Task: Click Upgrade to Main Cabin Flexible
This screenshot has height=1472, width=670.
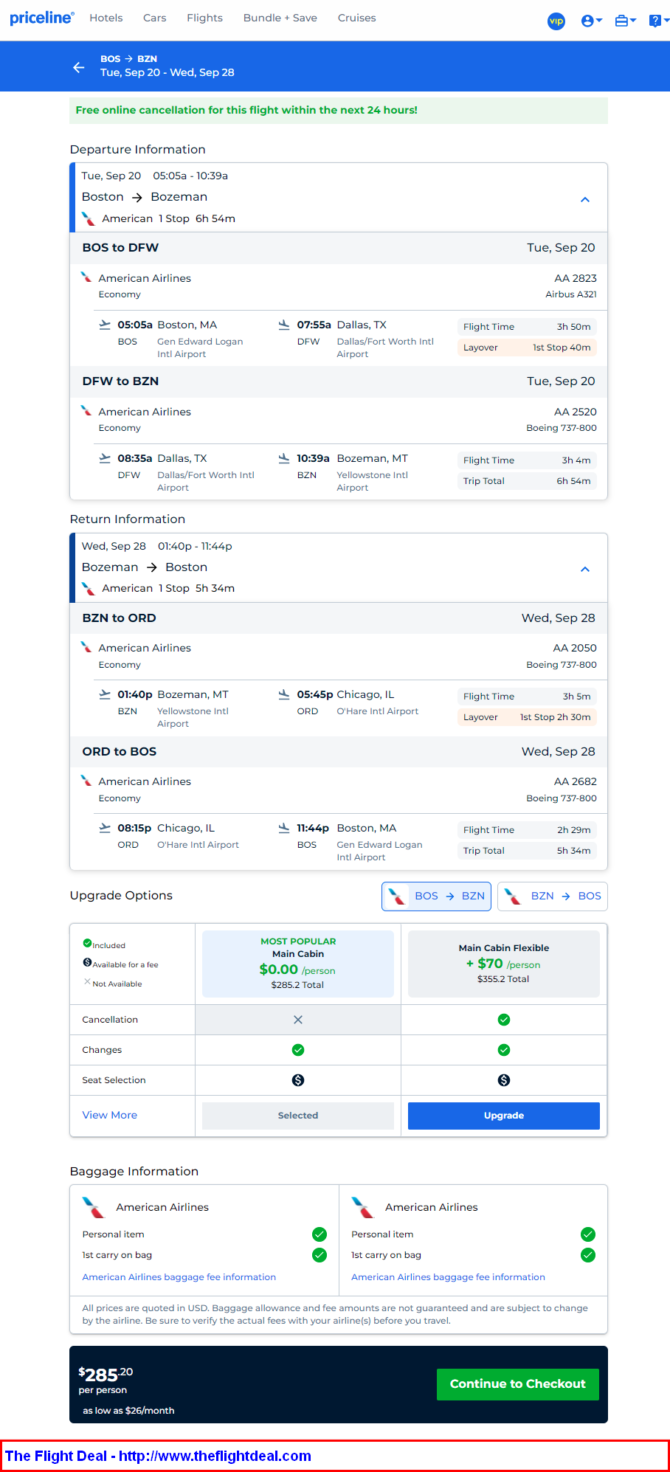Action: point(504,1116)
